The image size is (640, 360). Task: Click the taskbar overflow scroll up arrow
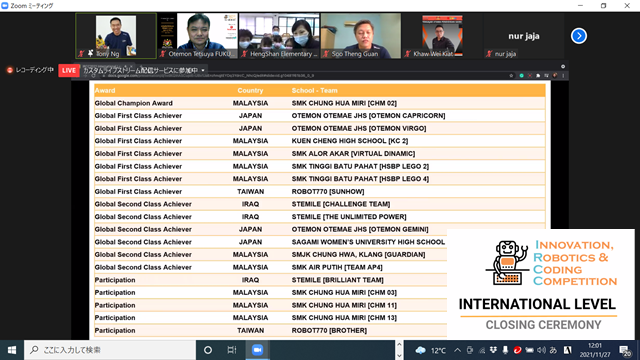[x=399, y=344]
